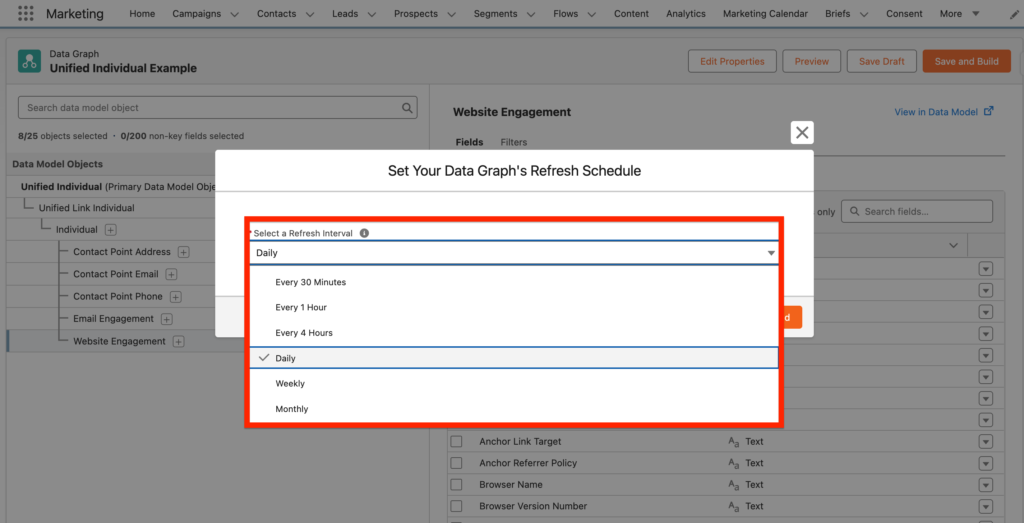Image resolution: width=1024 pixels, height=523 pixels.
Task: Open the app launcher grid icon
Action: 25,14
